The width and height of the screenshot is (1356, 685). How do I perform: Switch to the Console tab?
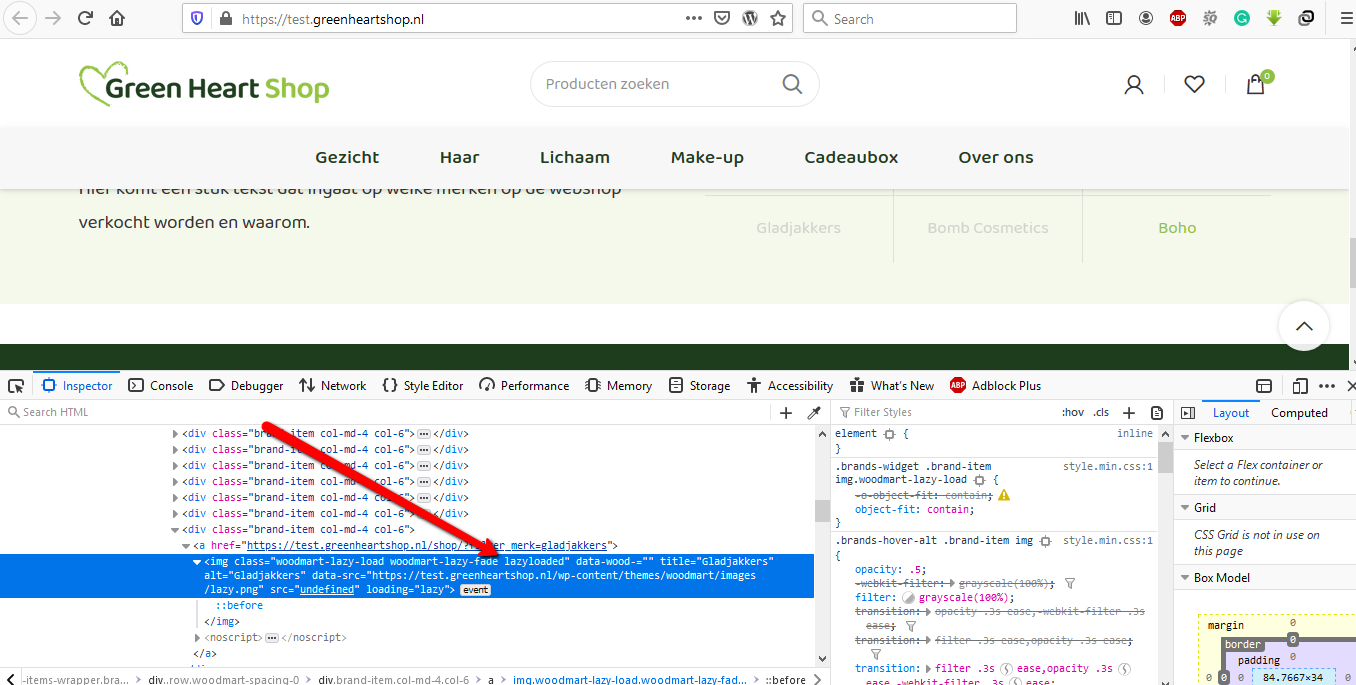point(162,386)
